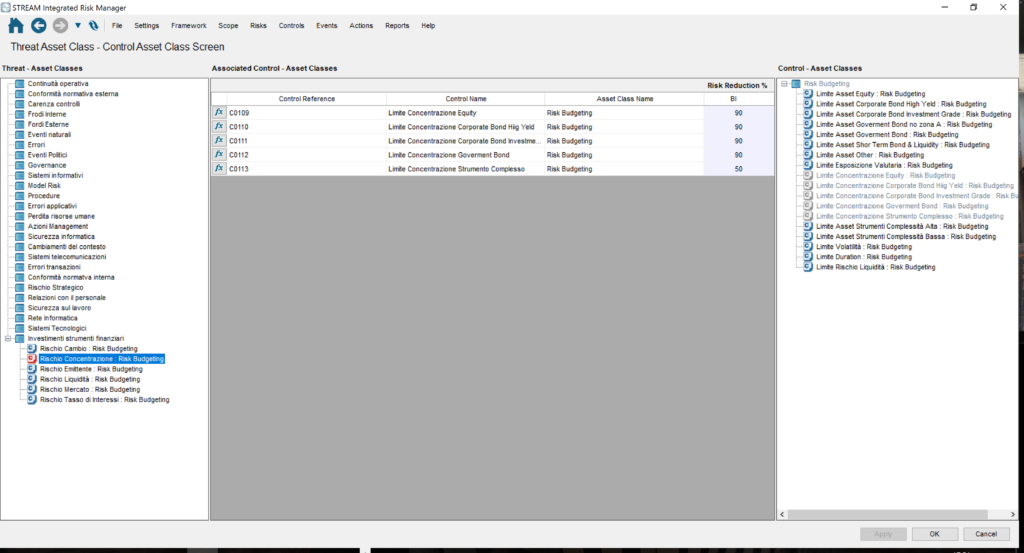
Task: Click the fx icon for C0109
Action: pyautogui.click(x=219, y=112)
